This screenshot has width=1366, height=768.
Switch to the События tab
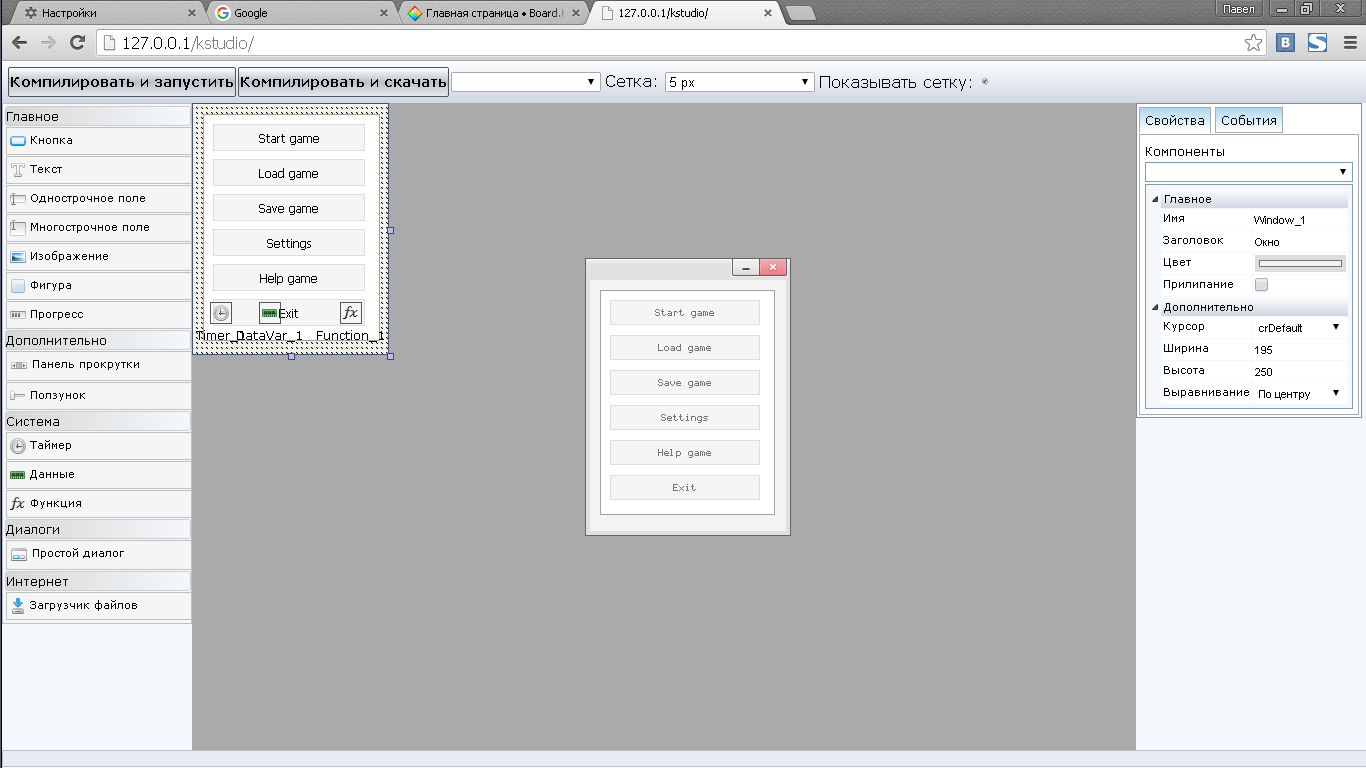1248,121
